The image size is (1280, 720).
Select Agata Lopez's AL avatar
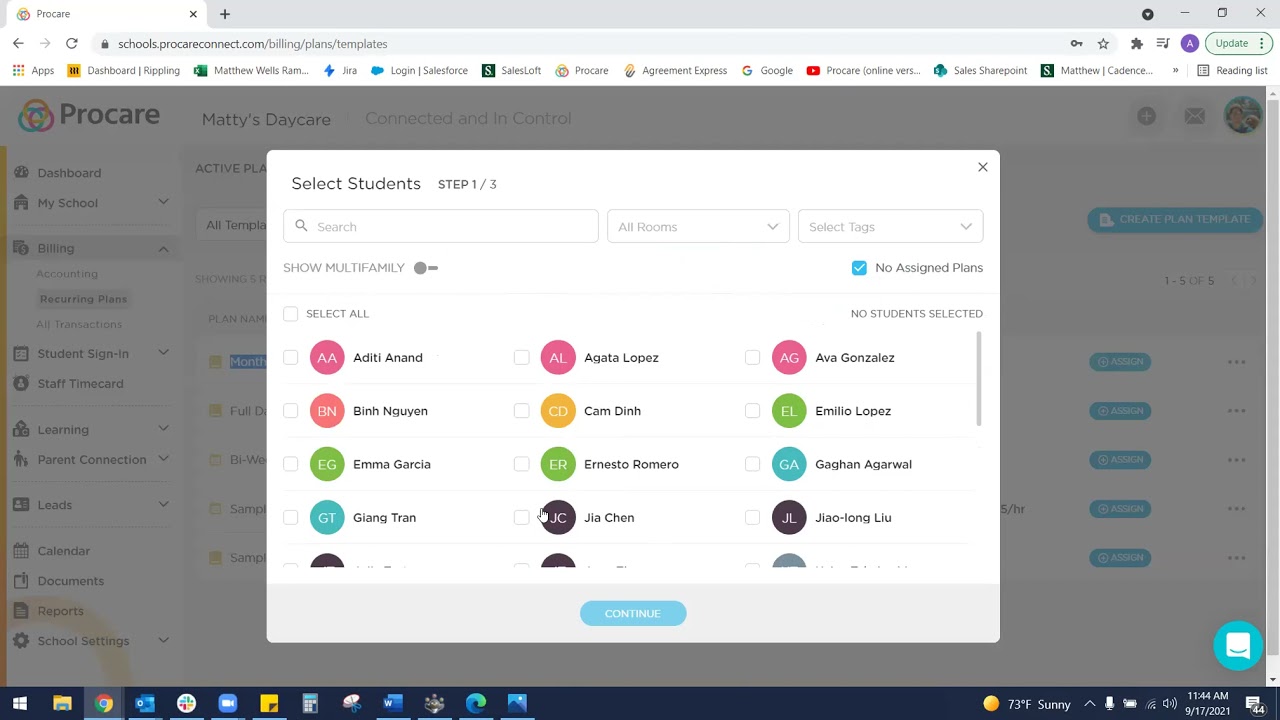(558, 357)
